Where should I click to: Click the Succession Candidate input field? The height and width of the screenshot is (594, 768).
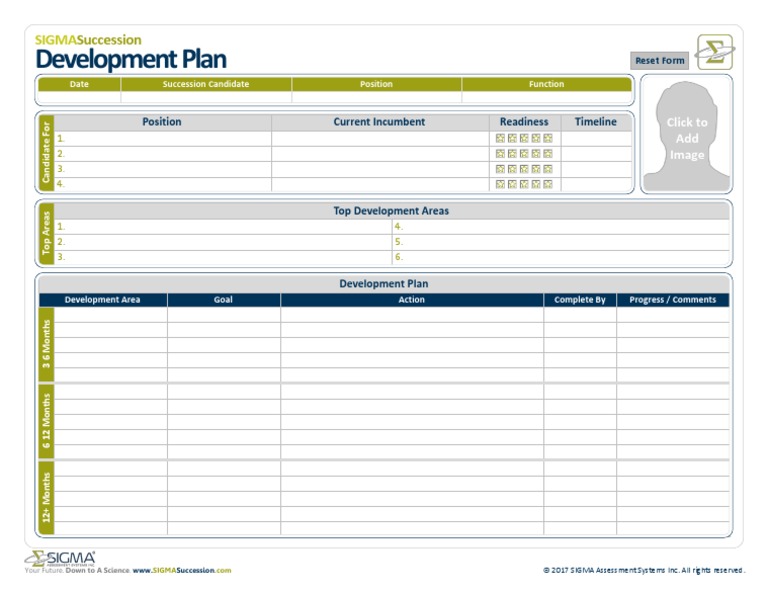(x=206, y=97)
